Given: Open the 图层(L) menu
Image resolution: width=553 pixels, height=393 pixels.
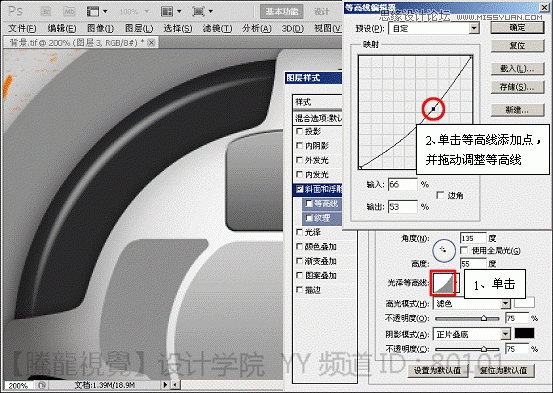Looking at the screenshot, I should pyautogui.click(x=139, y=28).
